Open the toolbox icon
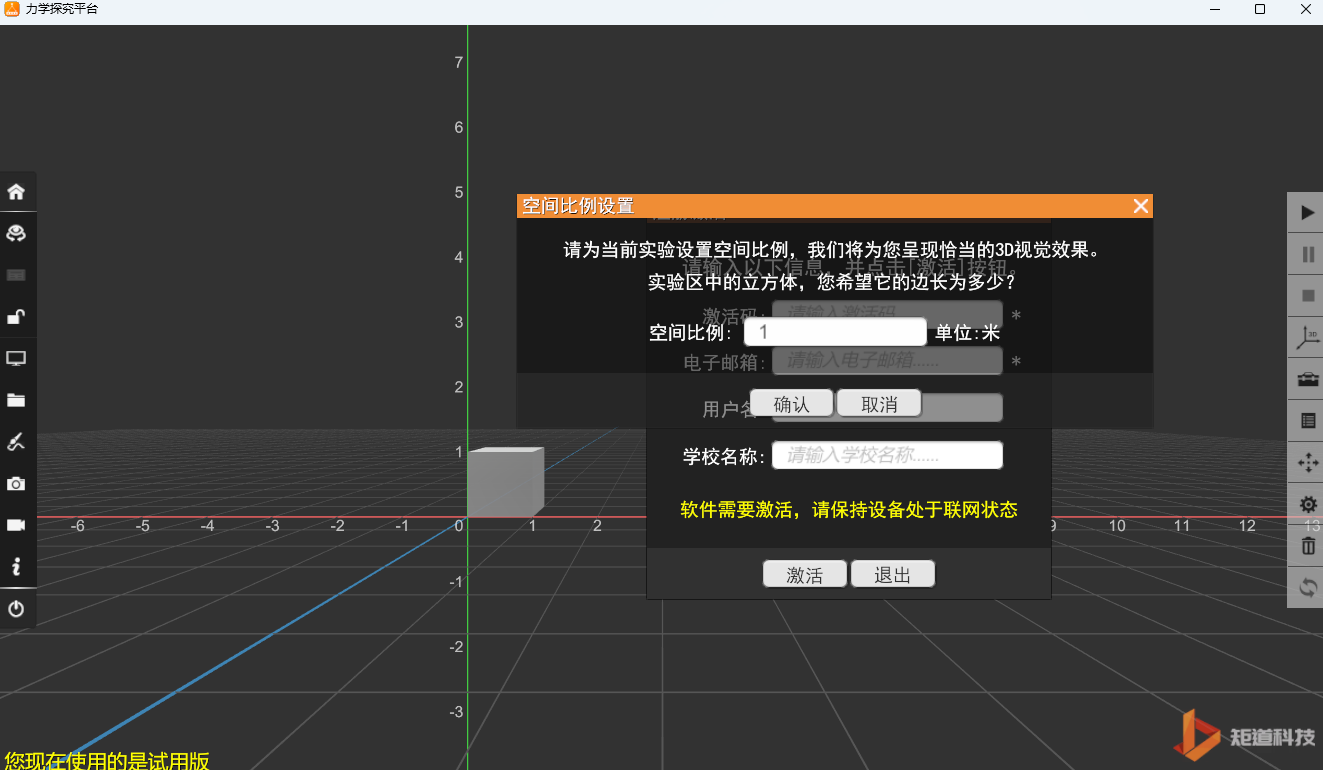The width and height of the screenshot is (1323, 770). [x=1308, y=380]
